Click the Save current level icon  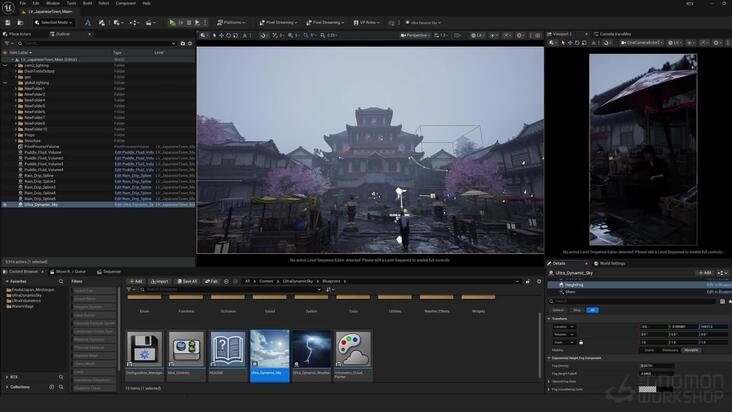pyautogui.click(x=7, y=22)
